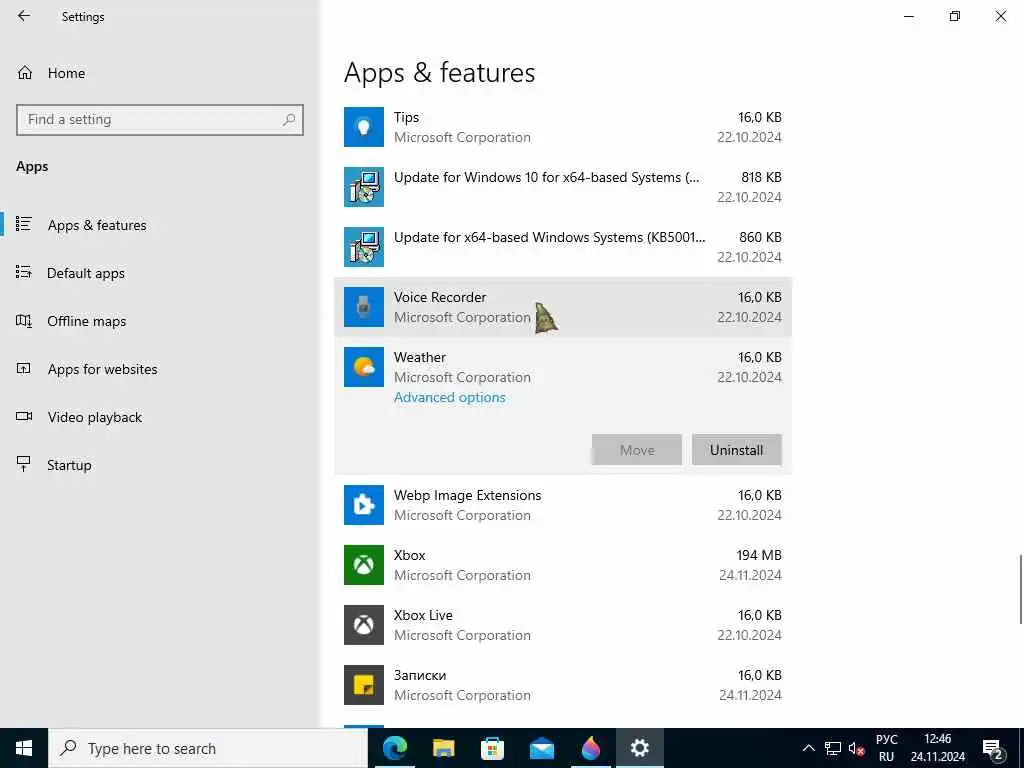
Task: Click the network icon in system tray
Action: [833, 748]
